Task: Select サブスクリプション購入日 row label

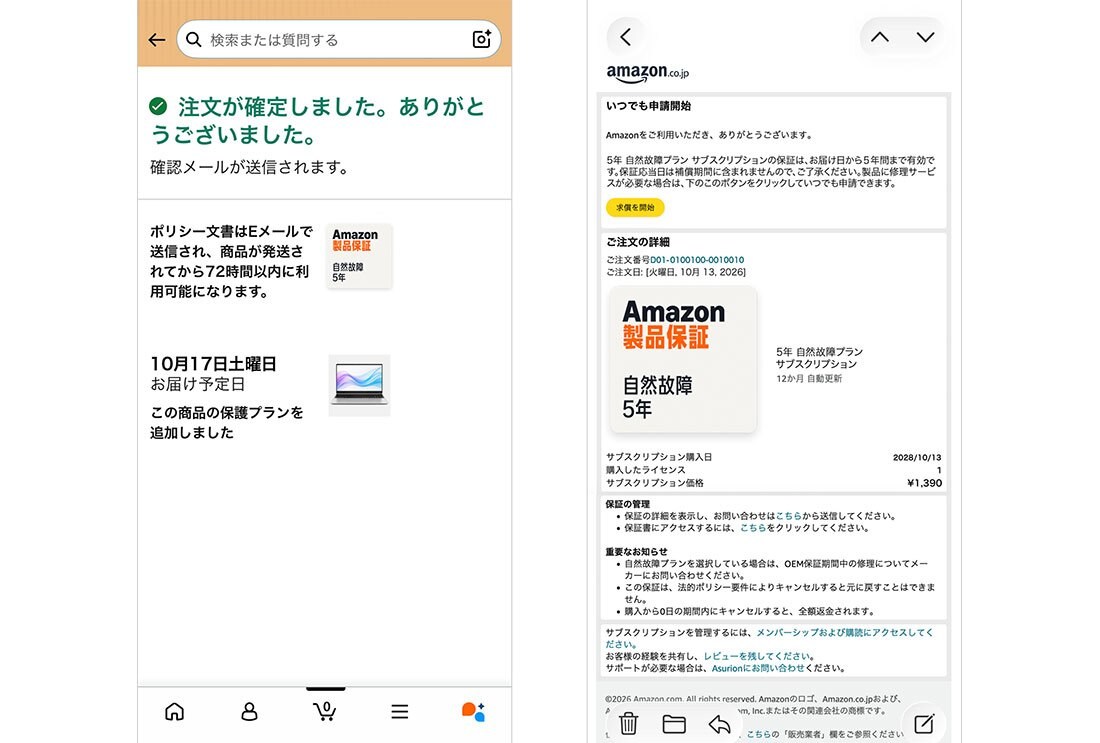Action: (x=659, y=457)
